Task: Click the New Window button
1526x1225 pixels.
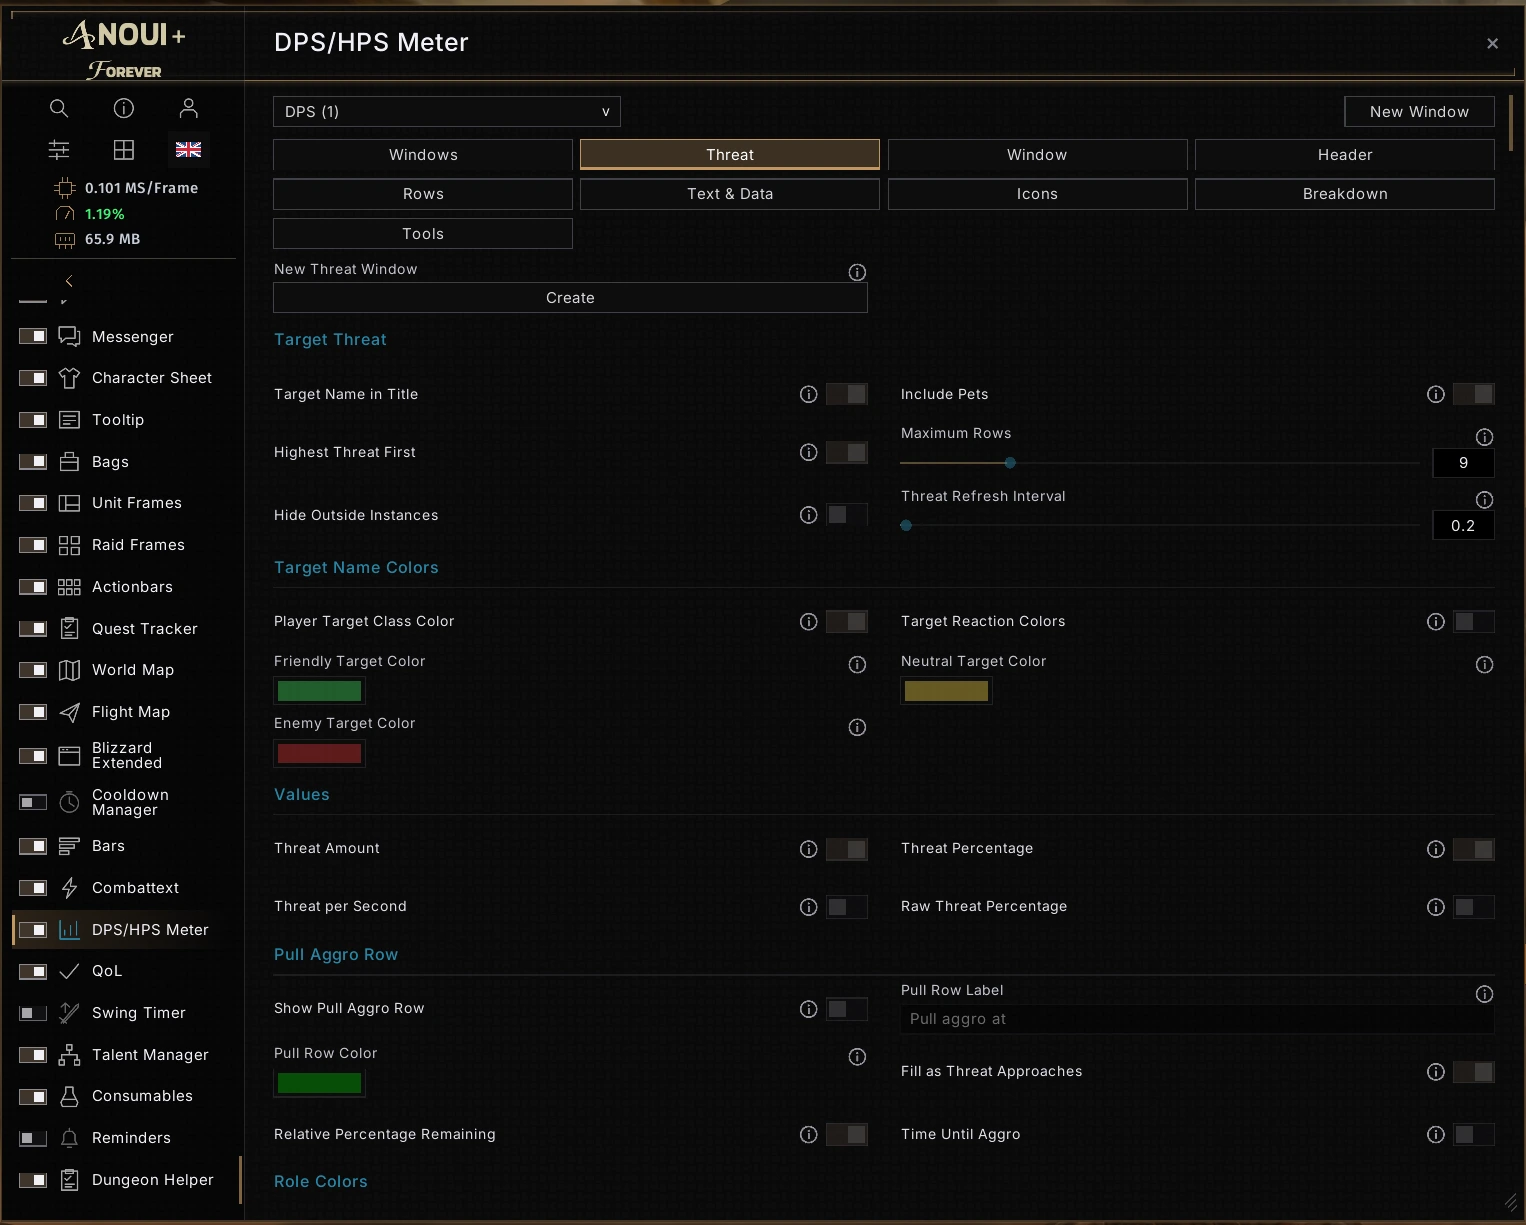Action: (x=1419, y=112)
